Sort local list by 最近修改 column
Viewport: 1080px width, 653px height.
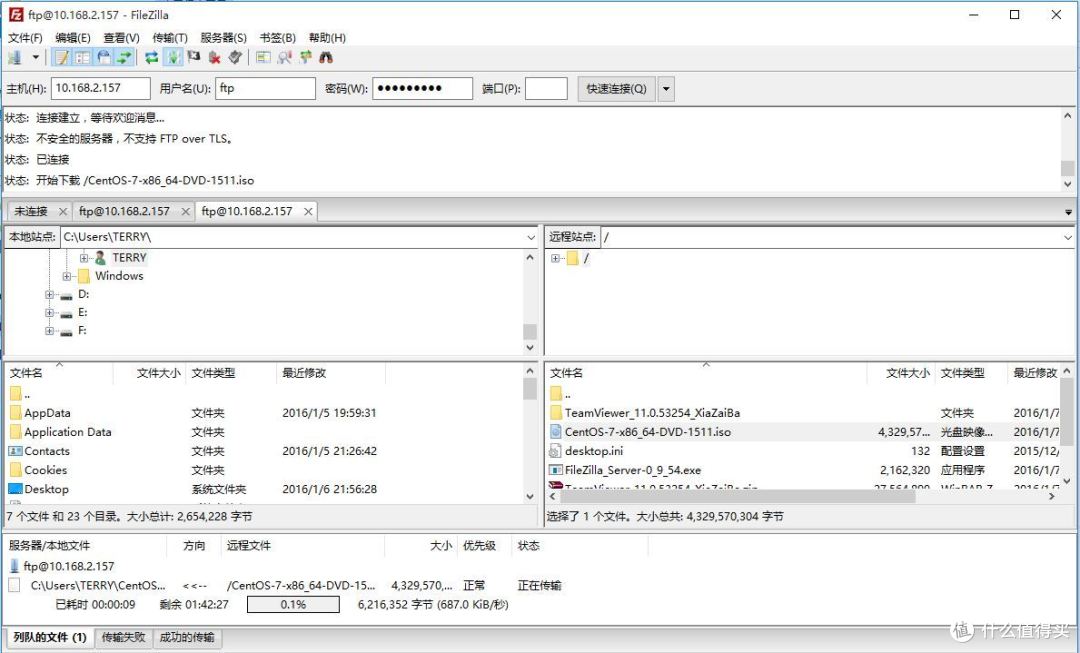pos(331,373)
